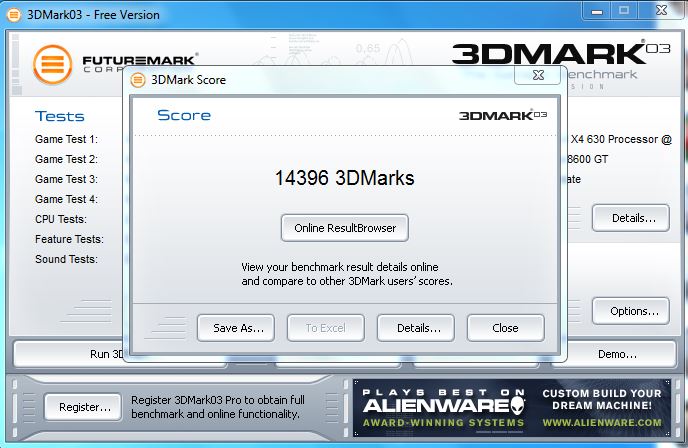Click the 'Feature Tests:' label
The image size is (688, 448).
[69, 239]
